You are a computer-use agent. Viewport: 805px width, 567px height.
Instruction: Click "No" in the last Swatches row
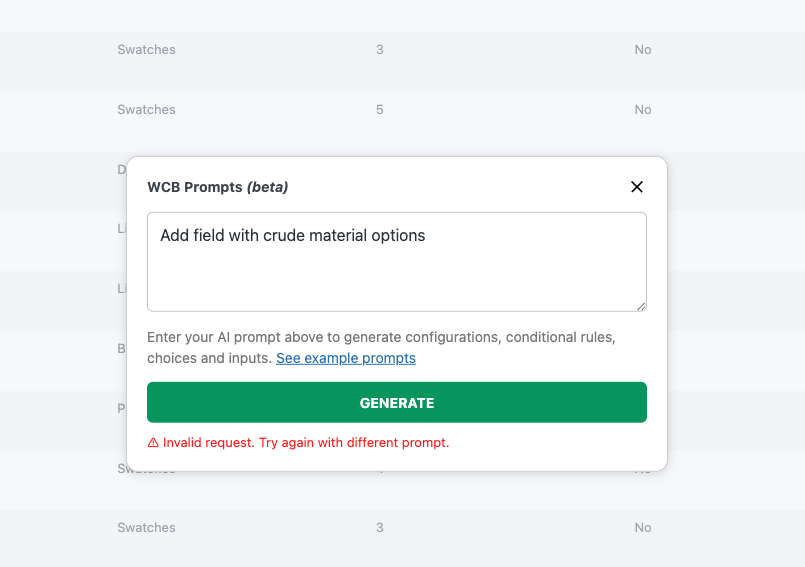(x=643, y=528)
